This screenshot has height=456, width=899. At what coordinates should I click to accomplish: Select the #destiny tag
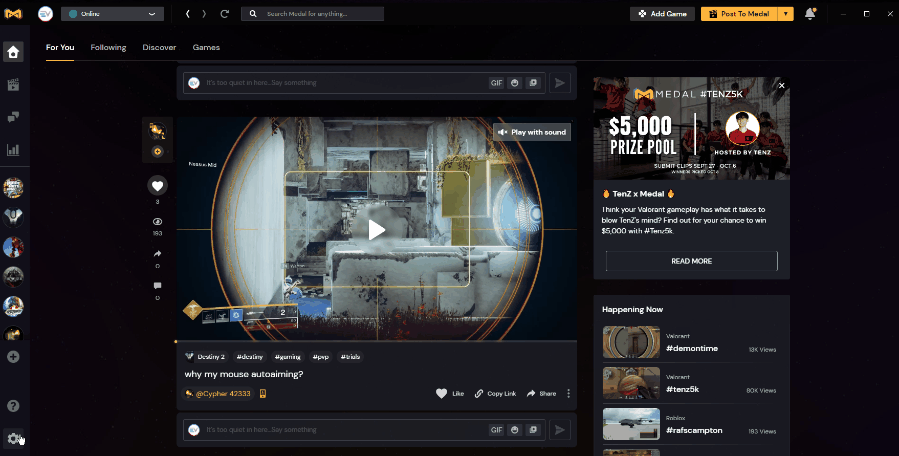249,357
